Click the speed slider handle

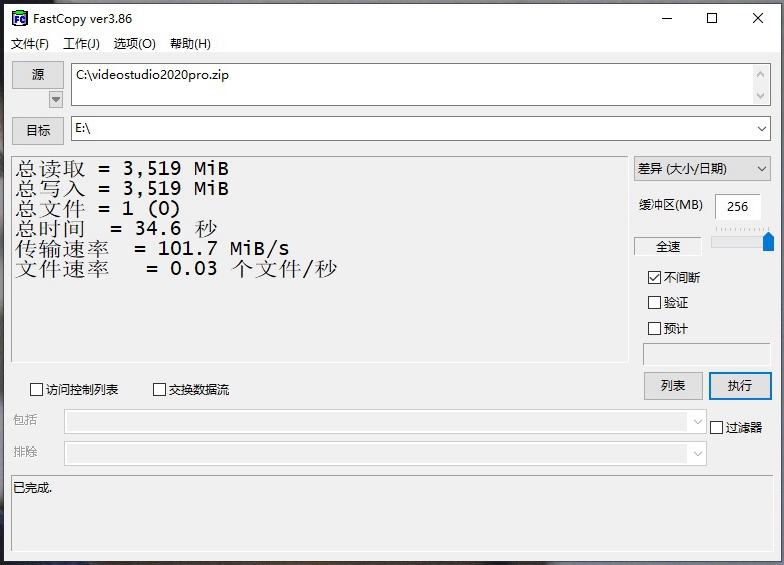pyautogui.click(x=768, y=242)
